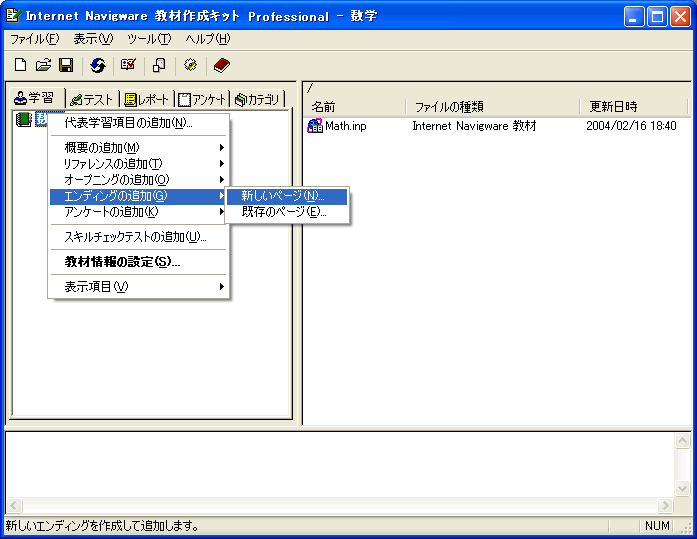
Task: Switch to the カテゴリ tab
Action: [257, 100]
